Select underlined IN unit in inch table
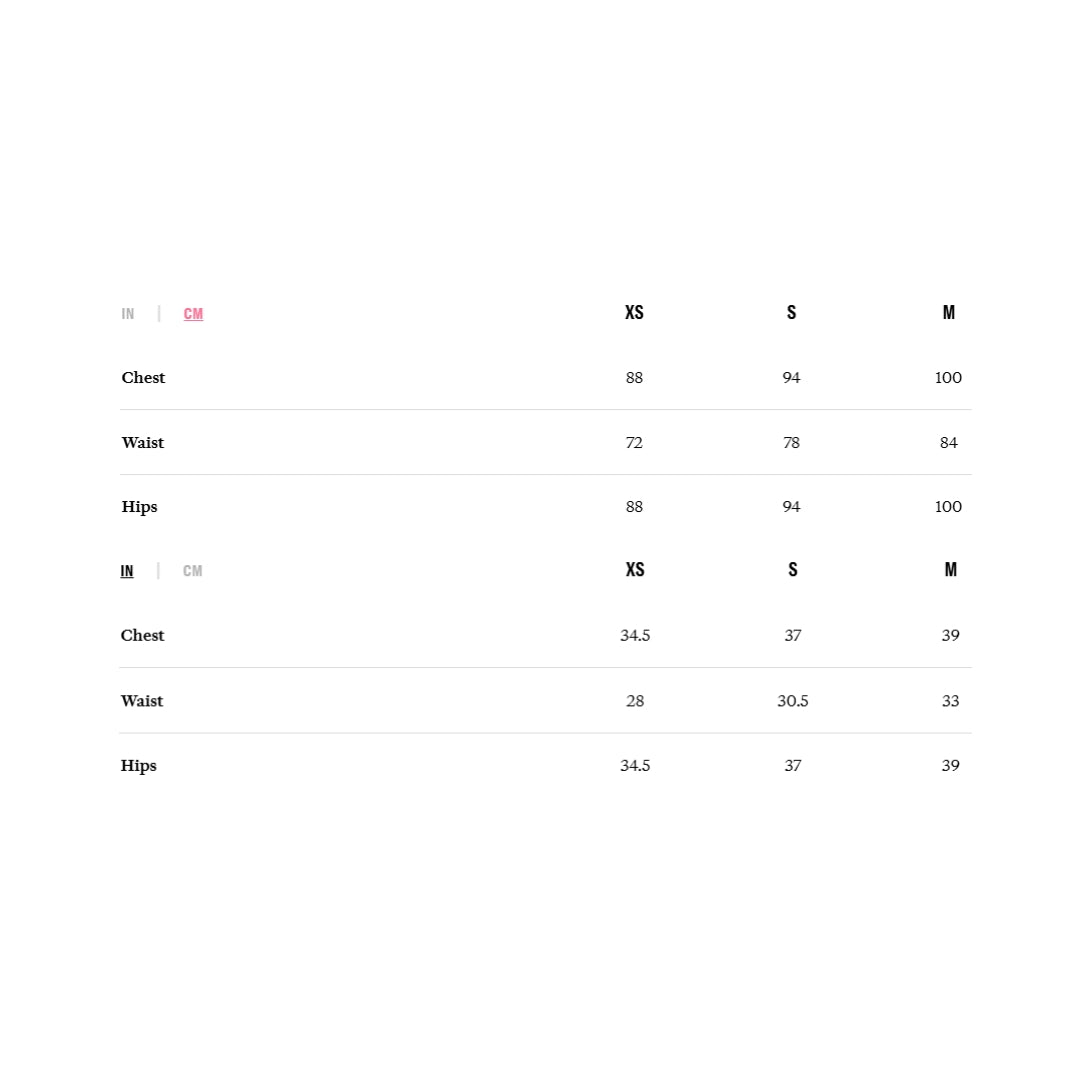This screenshot has height=1080, width=1080. [x=127, y=572]
